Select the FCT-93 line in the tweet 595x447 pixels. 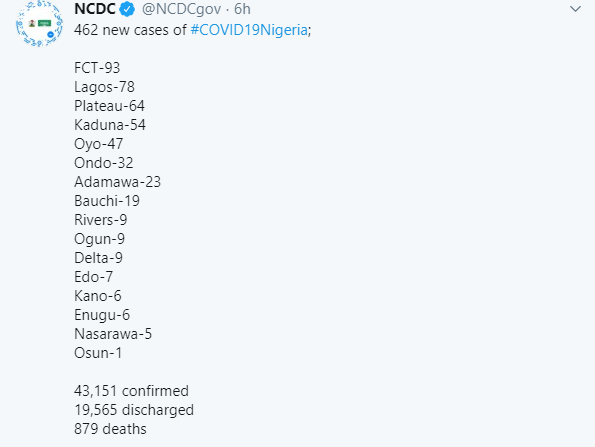[97, 68]
